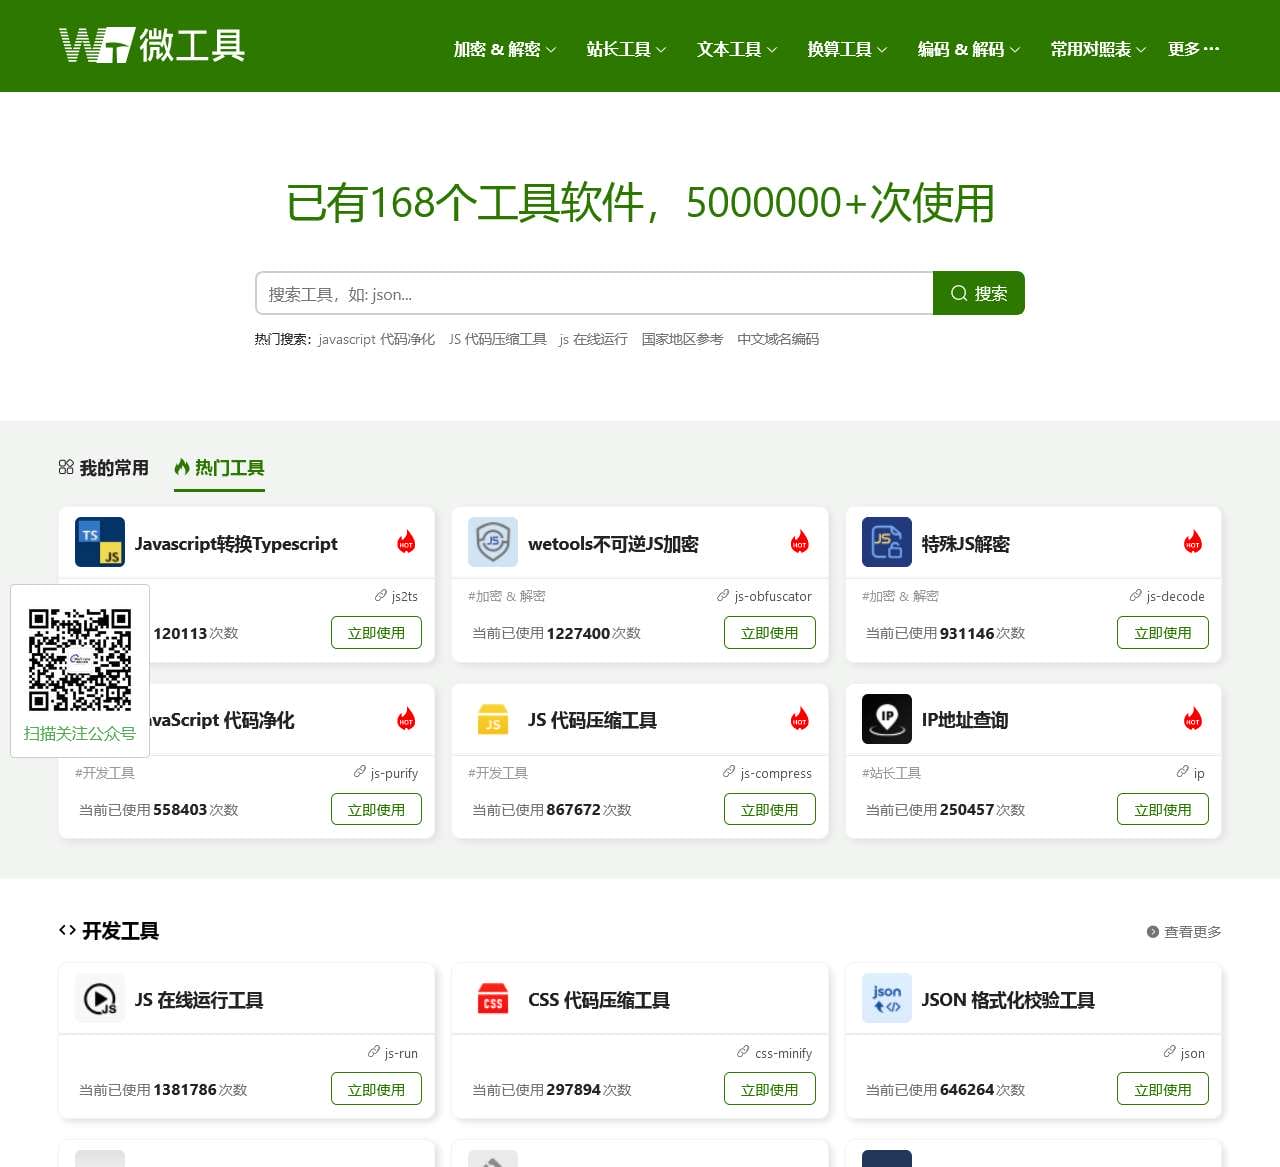Image resolution: width=1280 pixels, height=1167 pixels.
Task: Click the js-obfuscator tag link
Action: click(x=773, y=596)
